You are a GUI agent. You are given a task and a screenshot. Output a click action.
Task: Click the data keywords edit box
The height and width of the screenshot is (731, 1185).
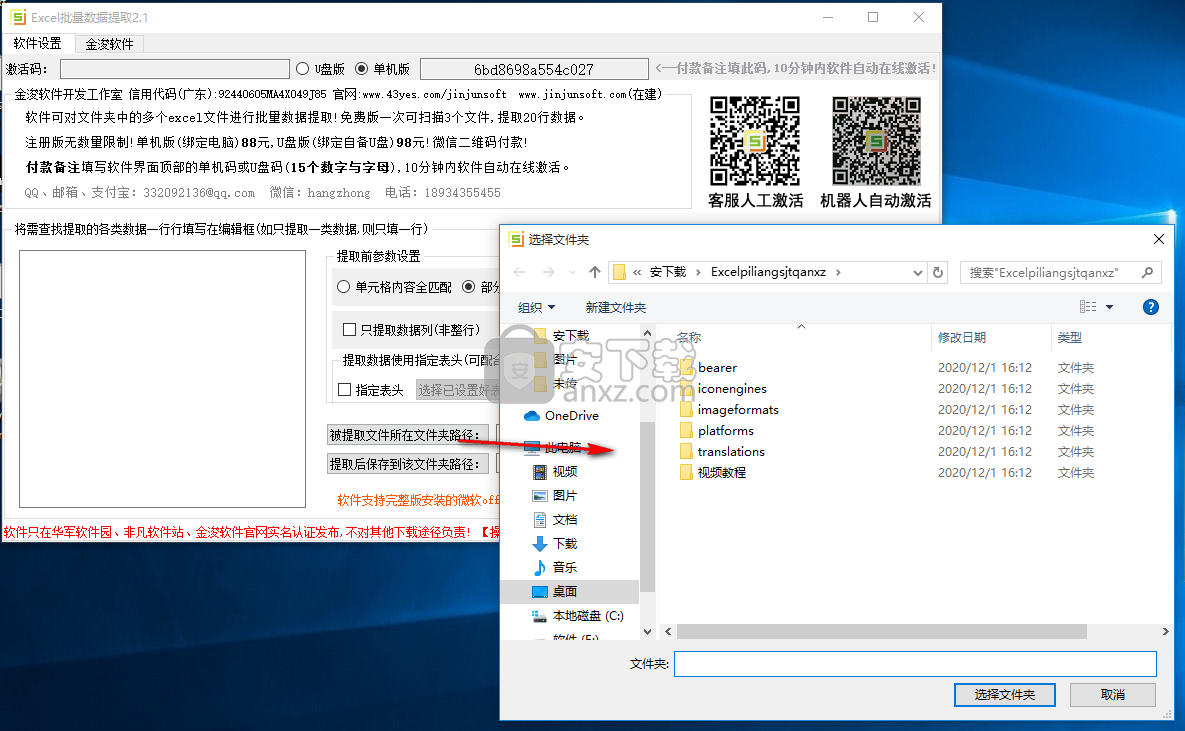coord(162,379)
